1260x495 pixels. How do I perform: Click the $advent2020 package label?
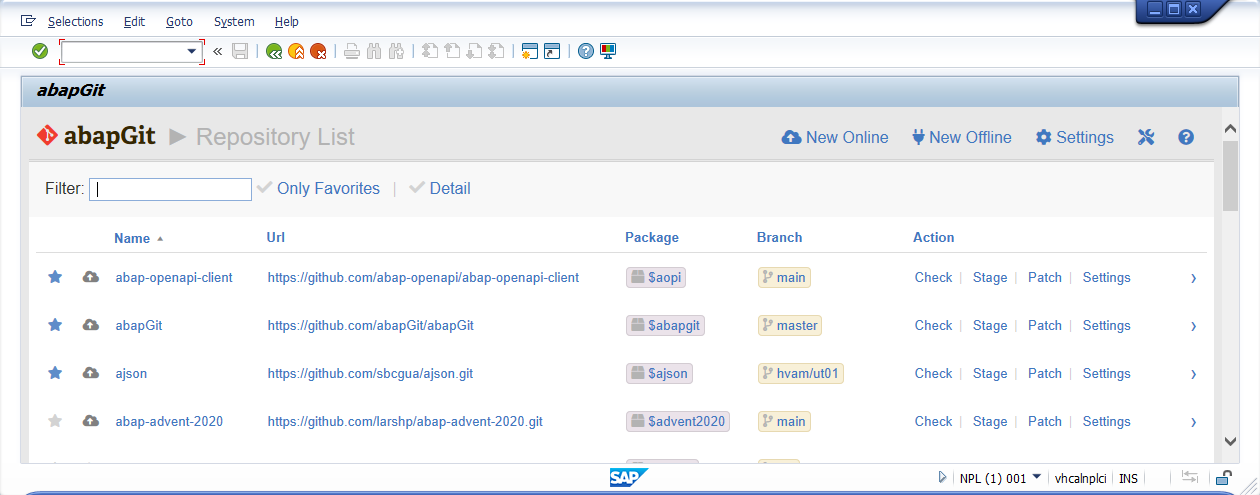pos(678,421)
